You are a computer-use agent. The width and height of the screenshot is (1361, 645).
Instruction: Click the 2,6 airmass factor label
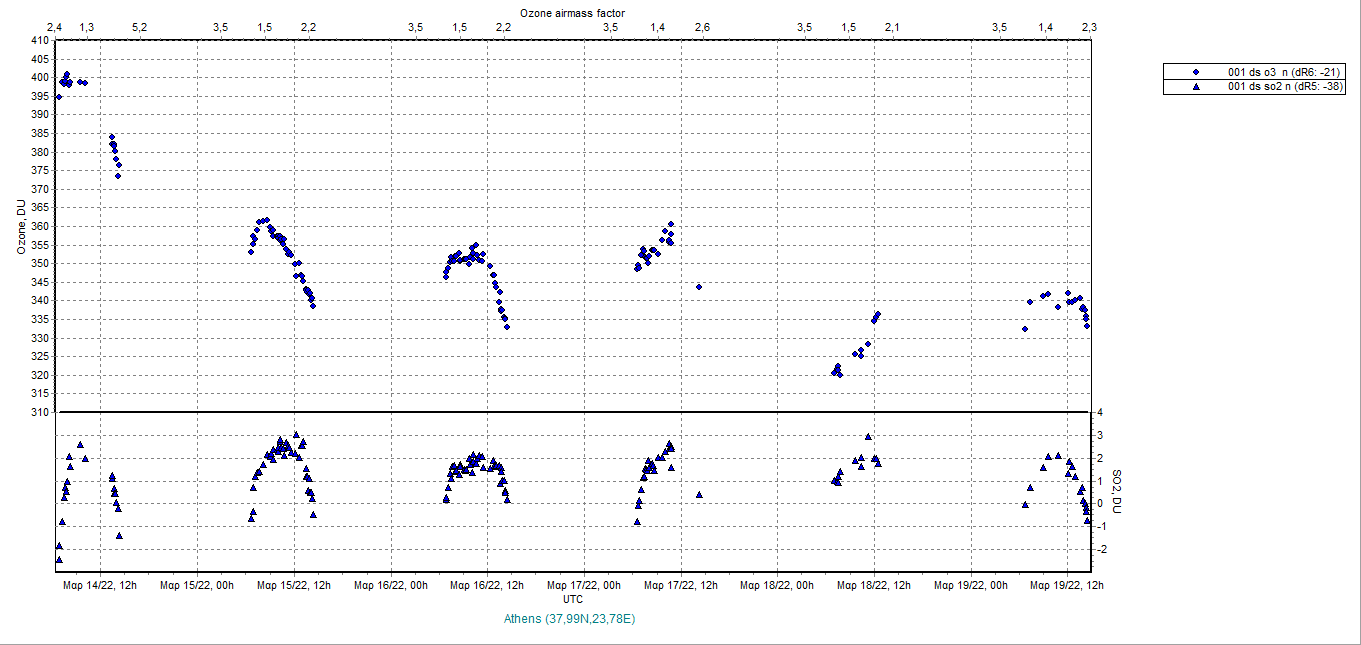702,27
